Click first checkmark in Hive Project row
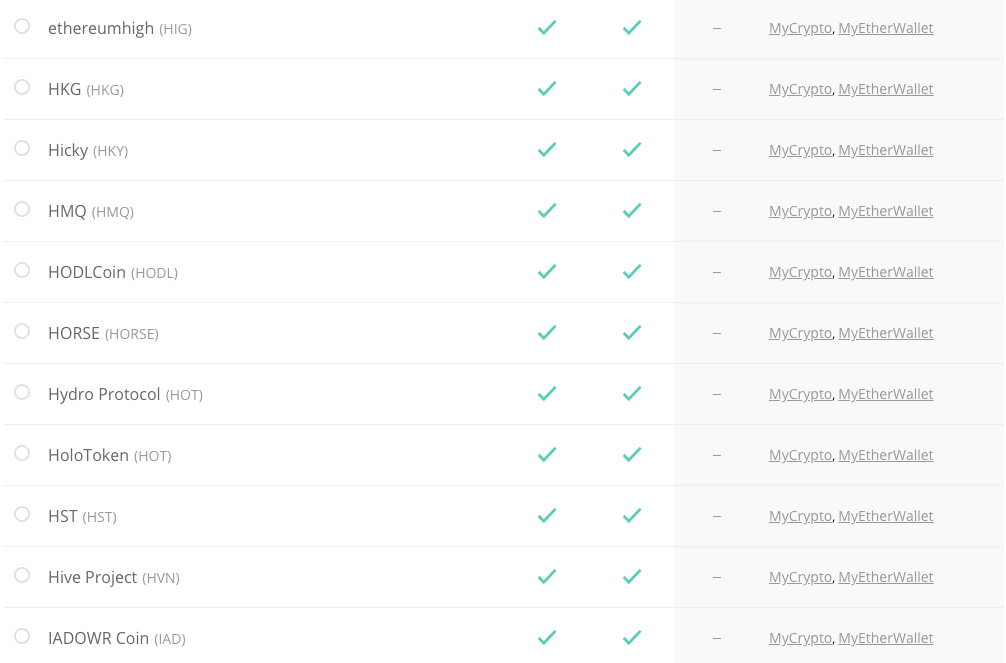Image resolution: width=1006 pixels, height=663 pixels. [x=547, y=576]
